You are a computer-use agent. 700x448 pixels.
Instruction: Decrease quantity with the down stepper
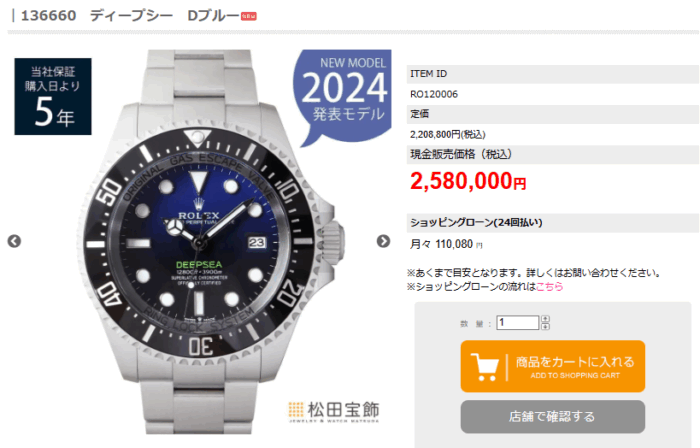point(545,327)
